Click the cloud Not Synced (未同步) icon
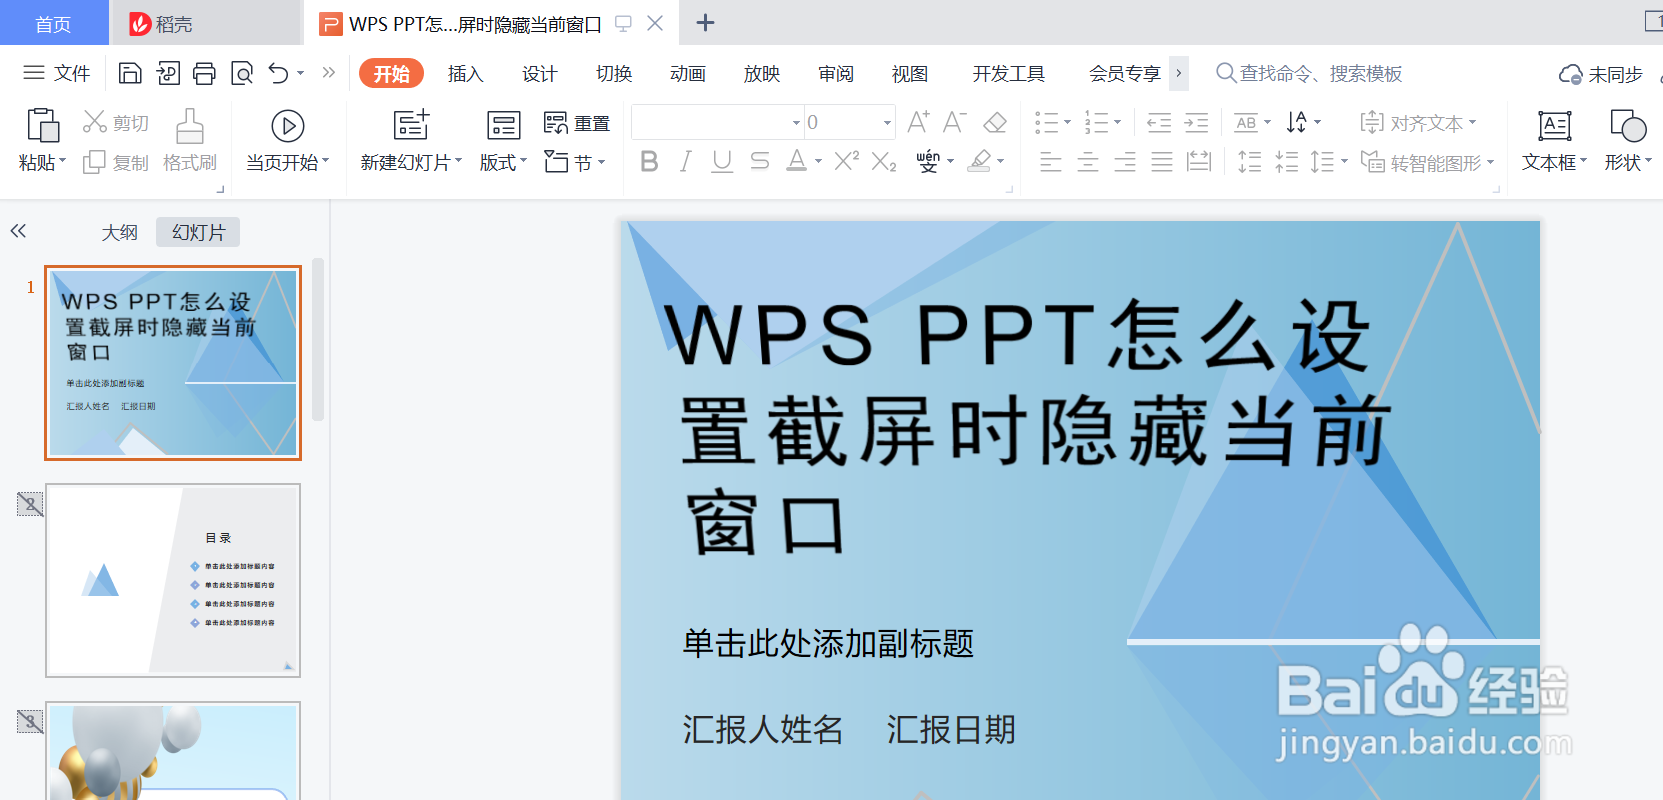The width and height of the screenshot is (1663, 800). tap(1570, 74)
